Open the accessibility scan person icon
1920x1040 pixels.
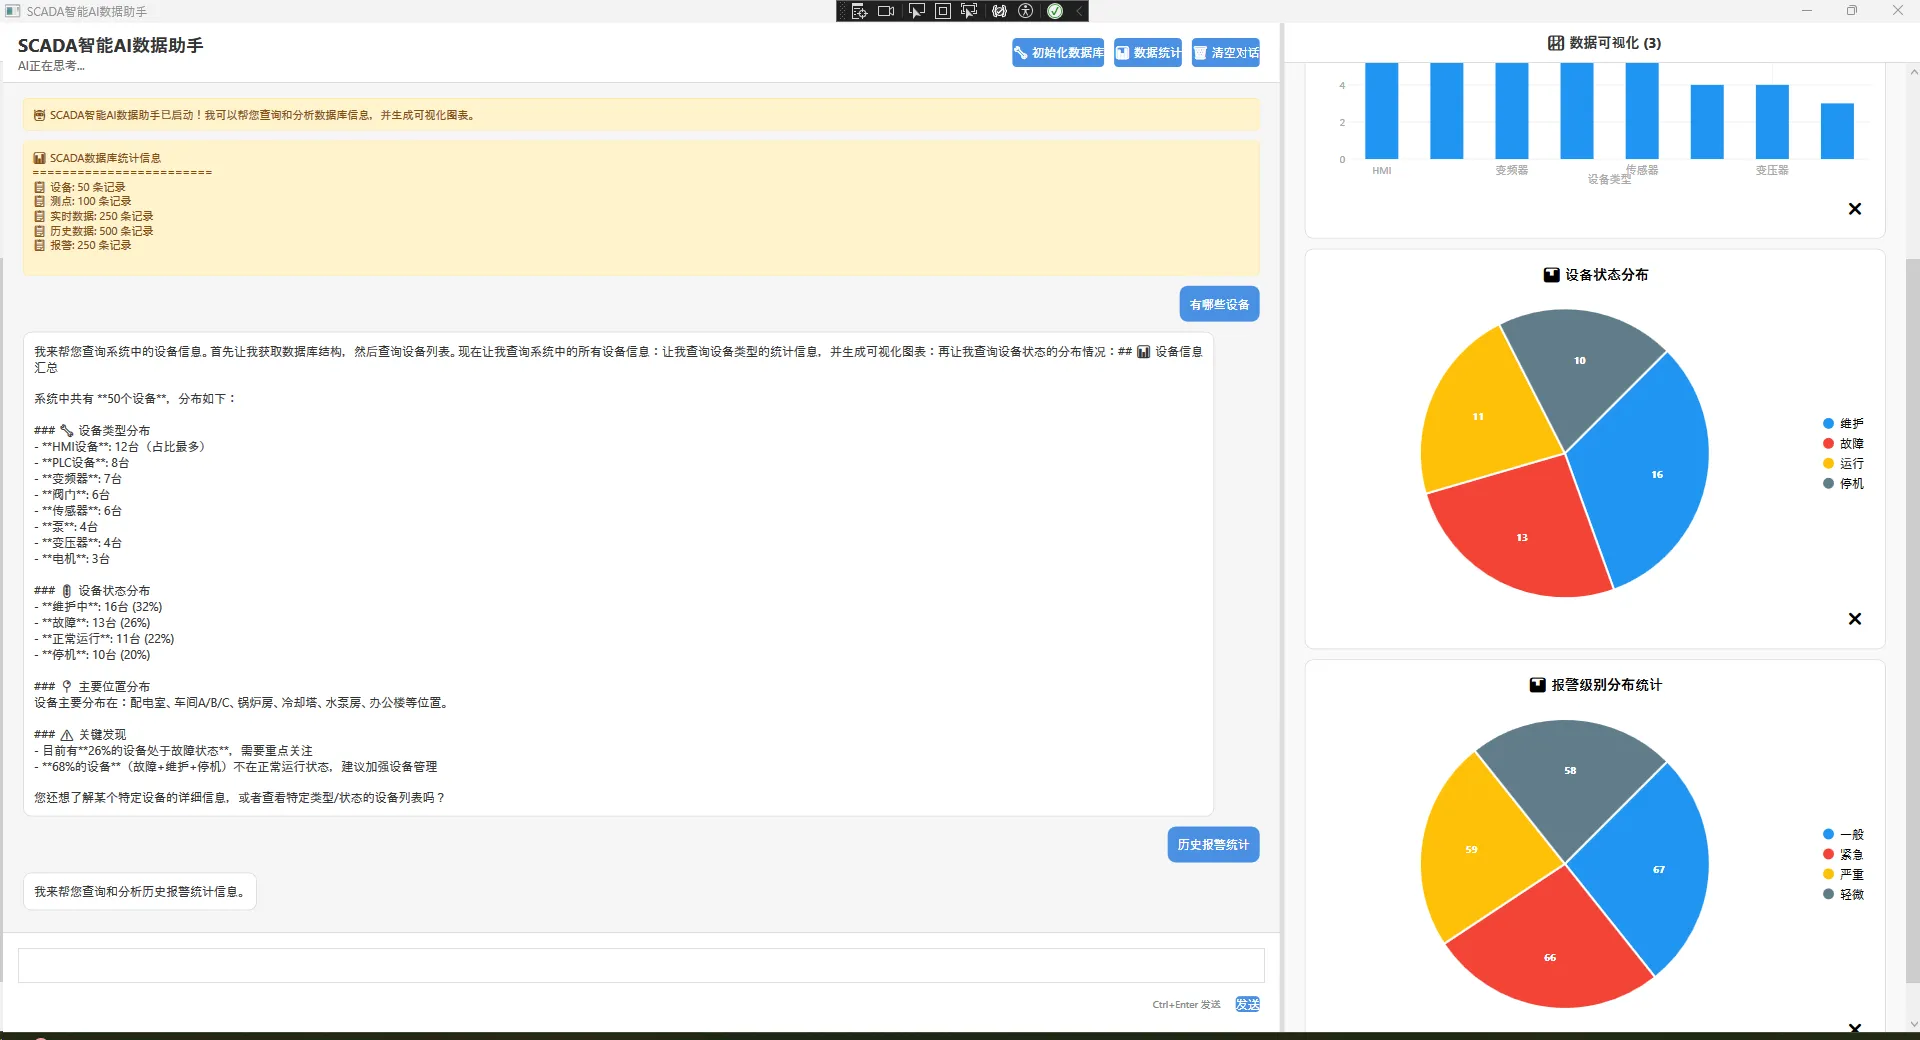(1026, 11)
